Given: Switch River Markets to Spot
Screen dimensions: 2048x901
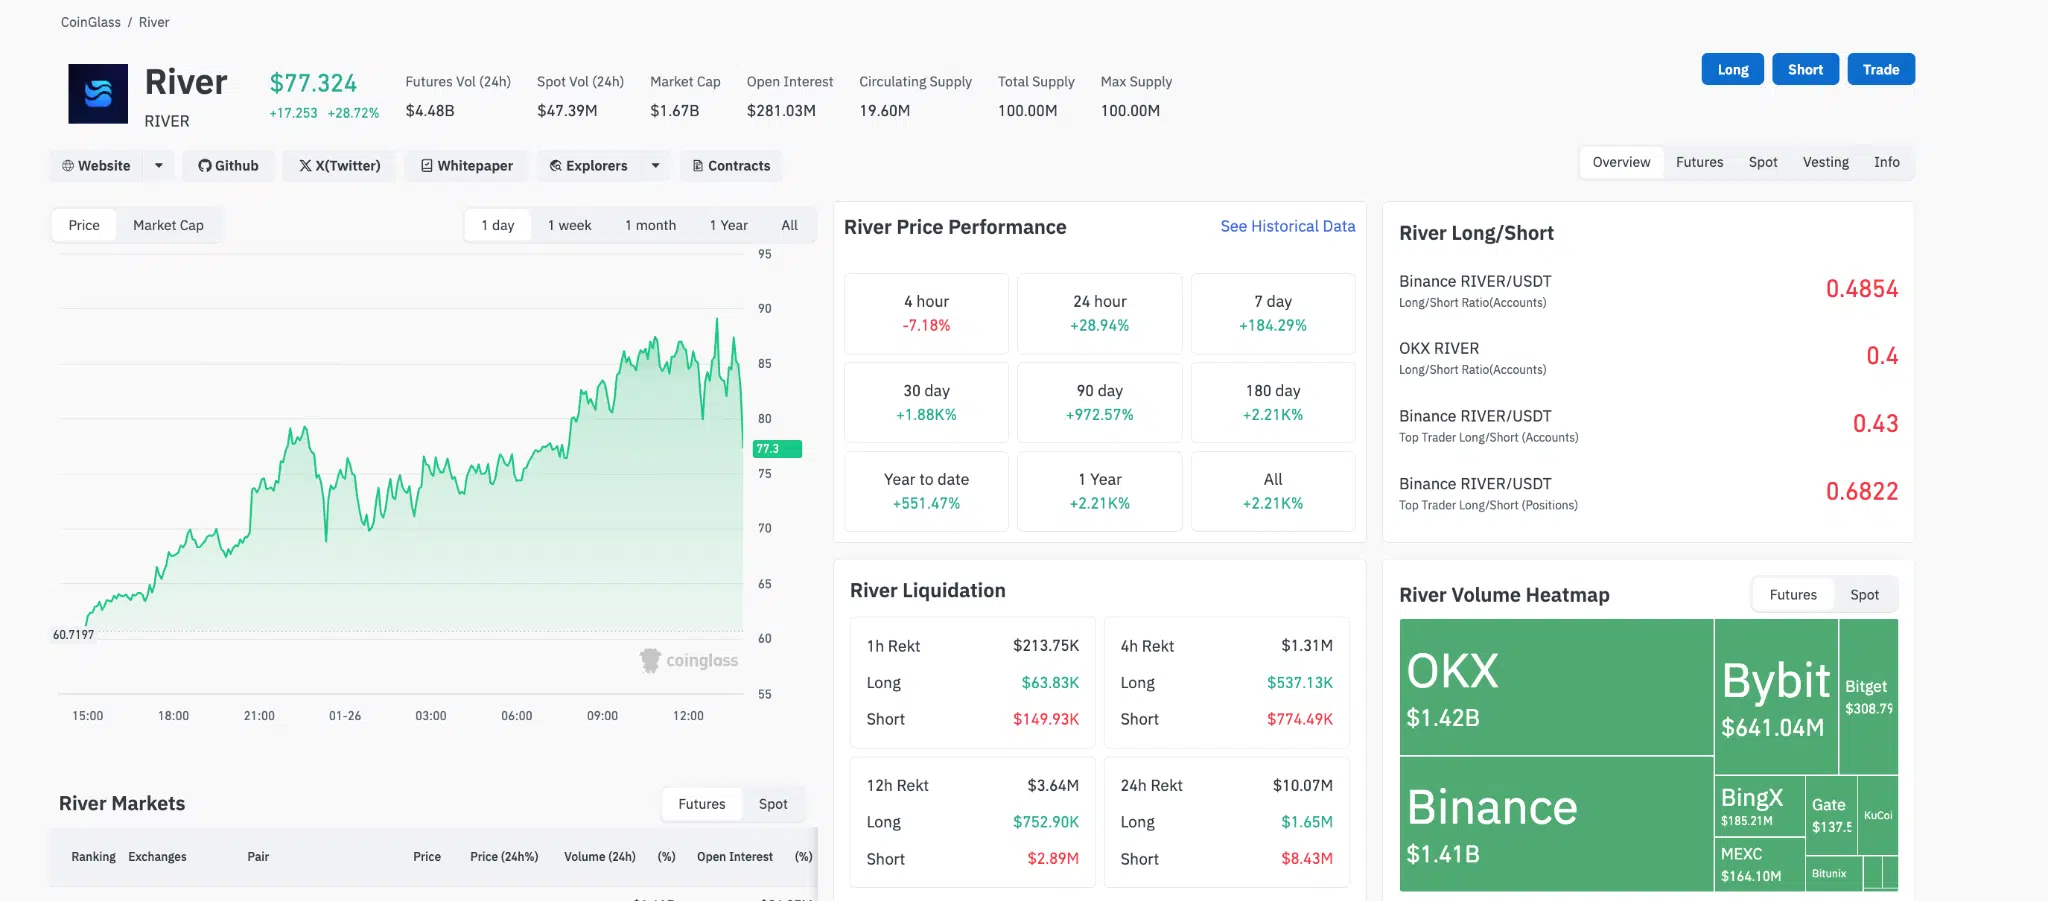Looking at the screenshot, I should pos(772,804).
